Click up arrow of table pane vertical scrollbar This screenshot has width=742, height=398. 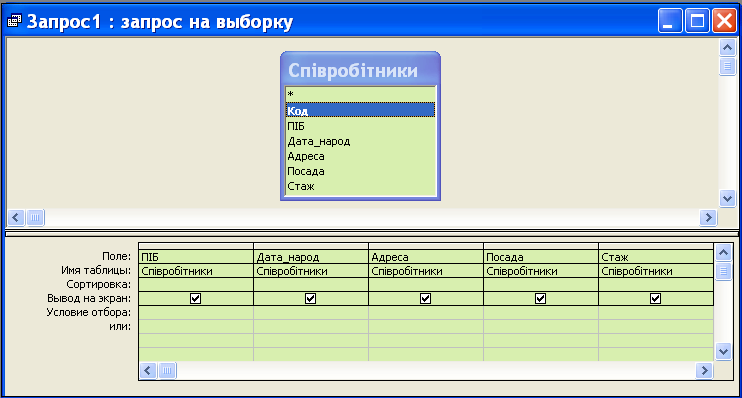pyautogui.click(x=727, y=47)
